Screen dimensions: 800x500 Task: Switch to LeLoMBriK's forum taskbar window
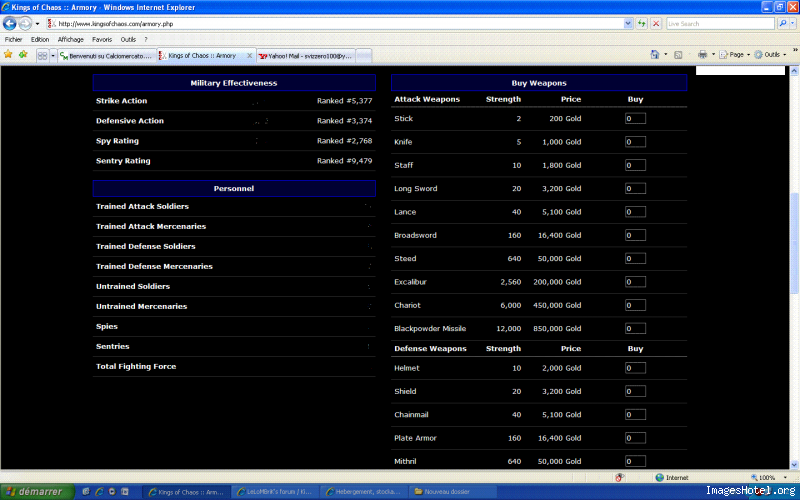pos(276,492)
